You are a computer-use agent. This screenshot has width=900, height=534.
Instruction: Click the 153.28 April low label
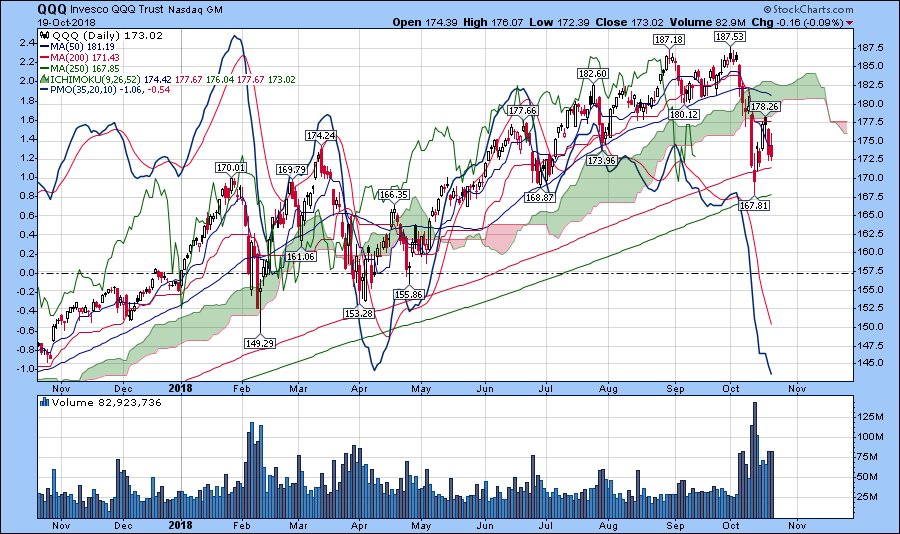(x=357, y=313)
